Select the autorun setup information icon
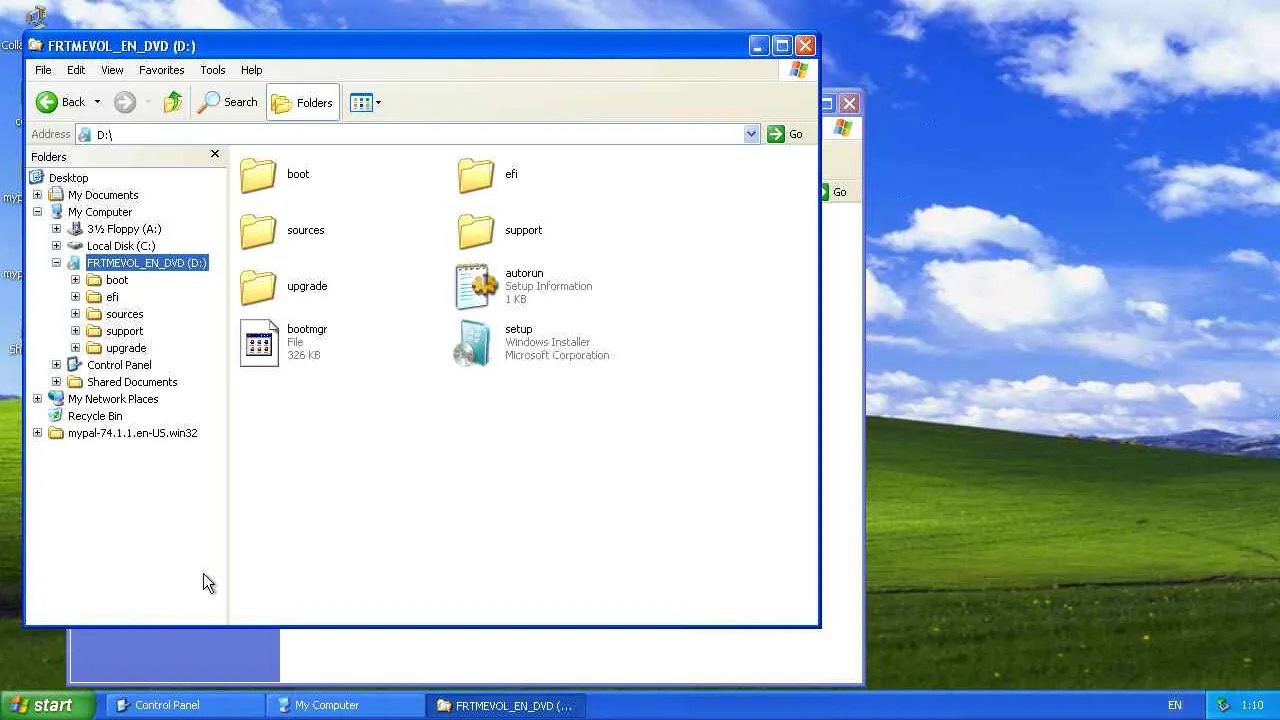This screenshot has width=1280, height=720. point(476,287)
